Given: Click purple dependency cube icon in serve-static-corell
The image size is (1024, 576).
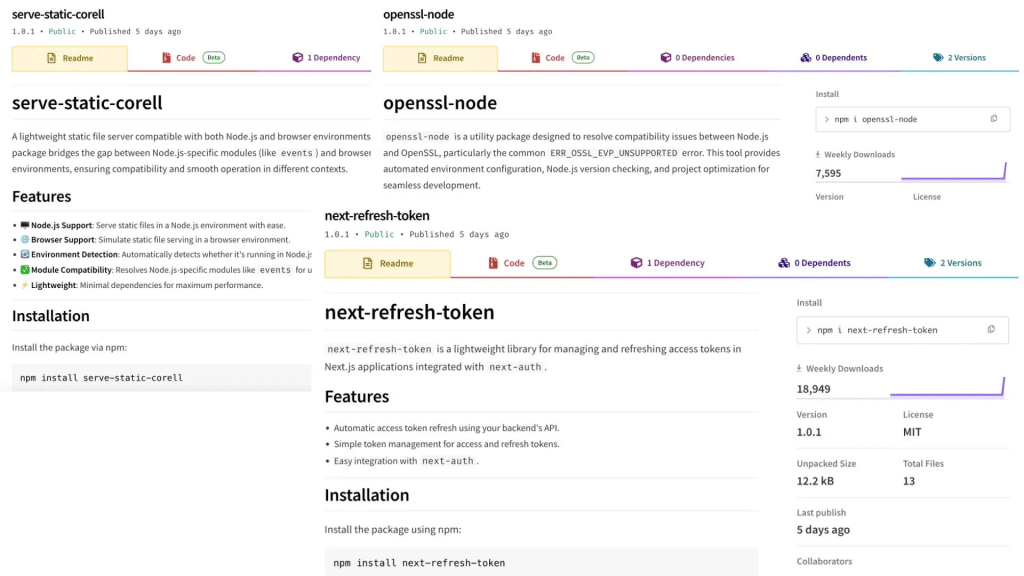Looking at the screenshot, I should pos(298,57).
